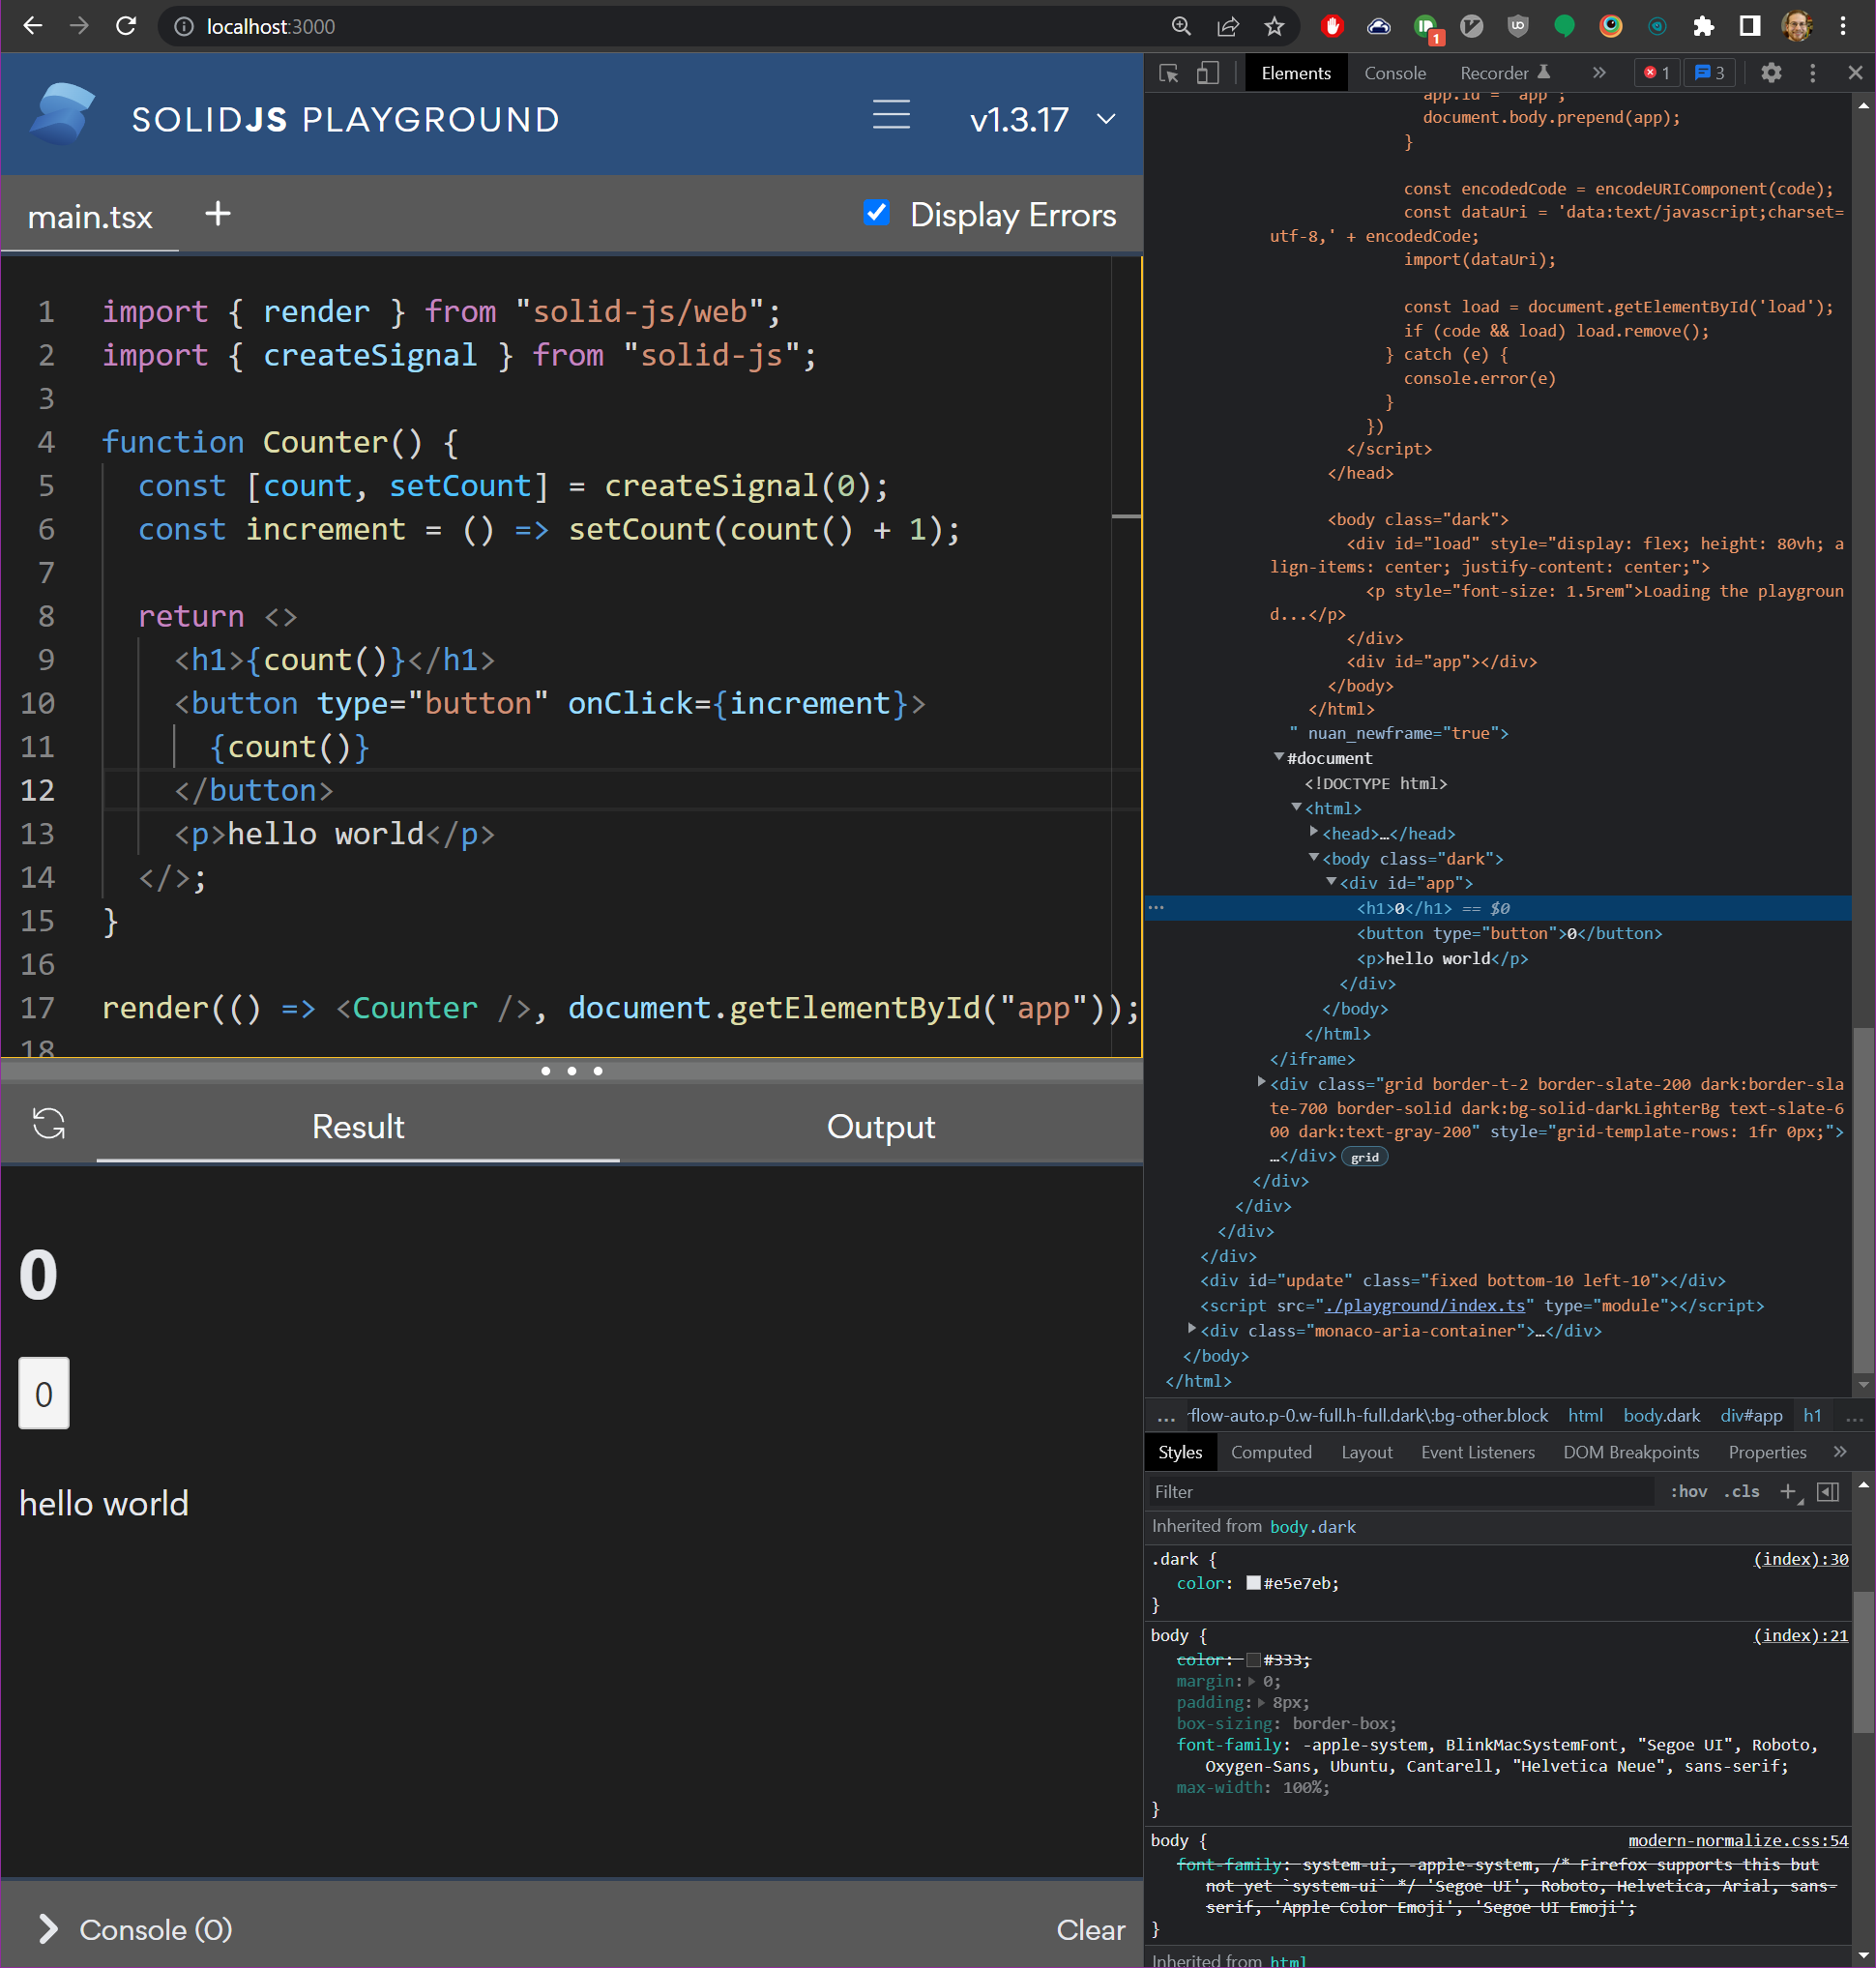Collapse the body class="dark" element
Viewport: 1876px width, 1968px height.
tap(1313, 858)
